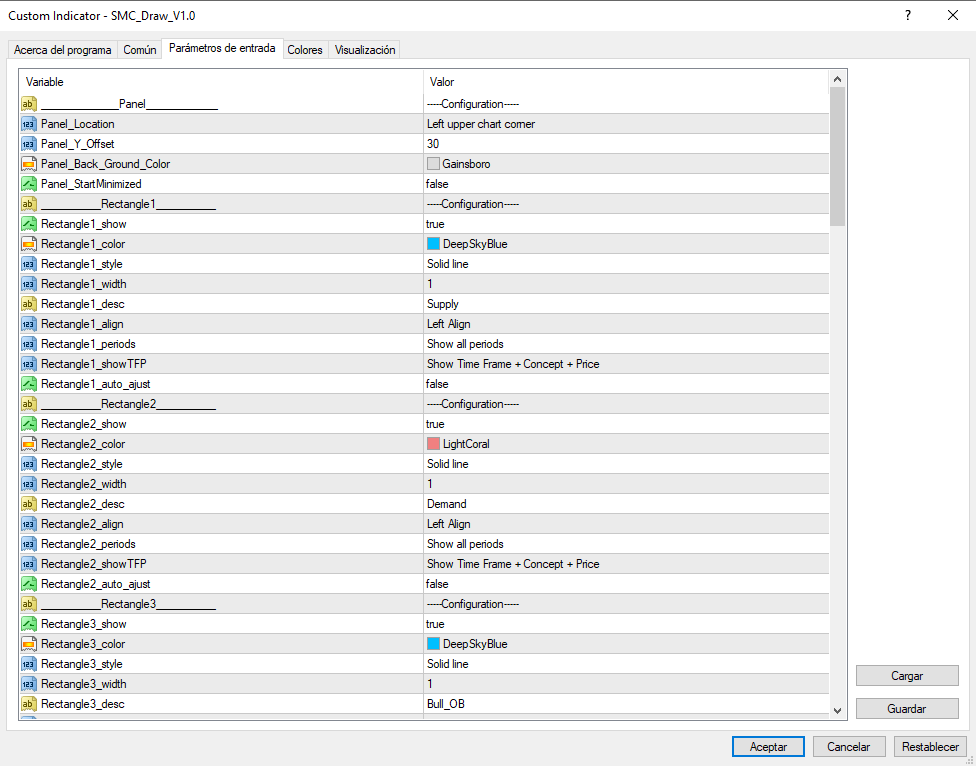Screen dimensions: 976x766
Task: Click the ab icon beside Rectangle1_desc
Action: click(x=27, y=304)
